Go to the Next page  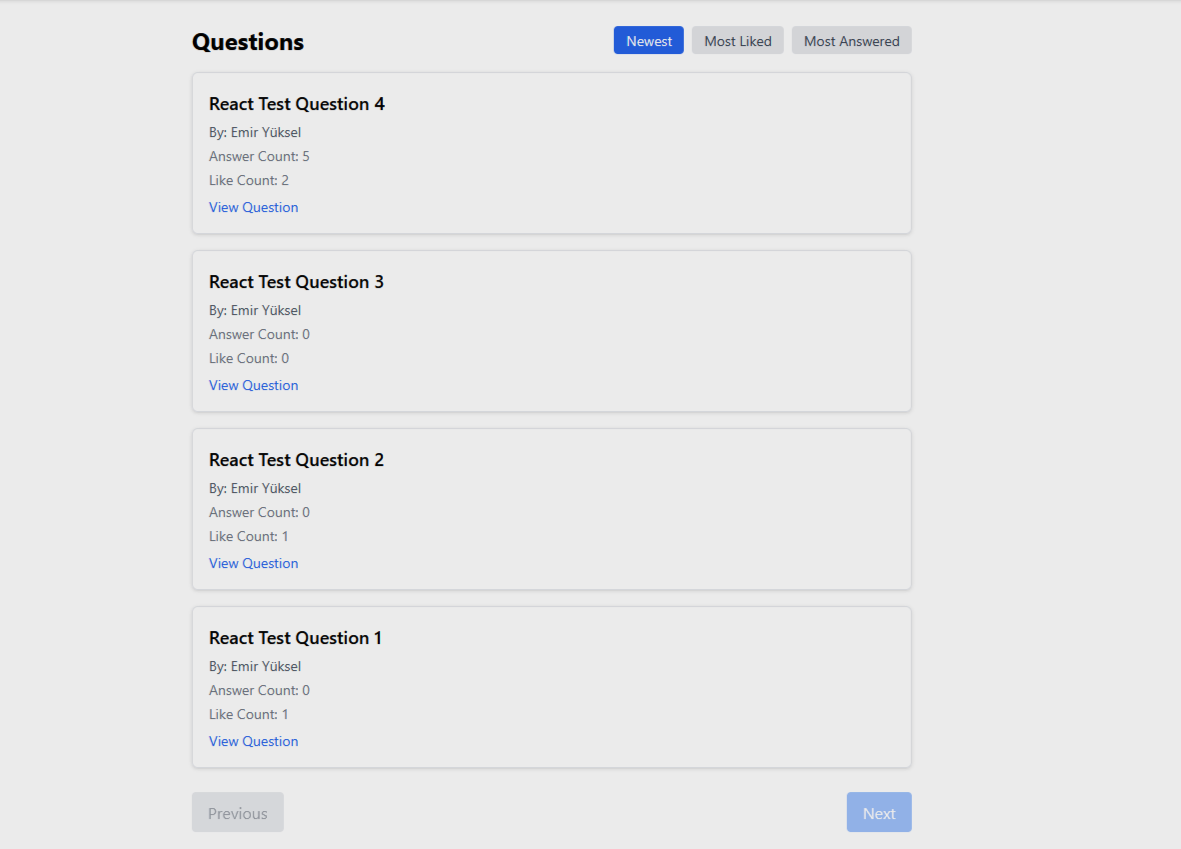pyautogui.click(x=879, y=812)
